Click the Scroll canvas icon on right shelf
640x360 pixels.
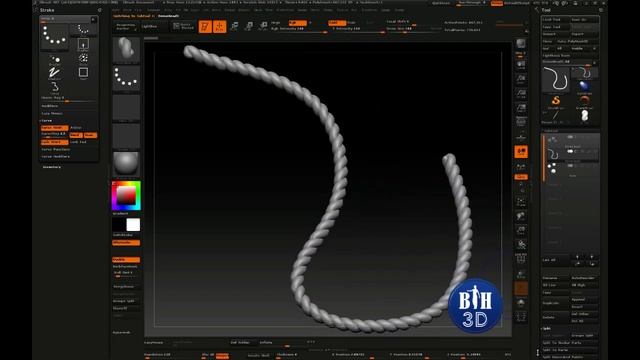click(521, 64)
